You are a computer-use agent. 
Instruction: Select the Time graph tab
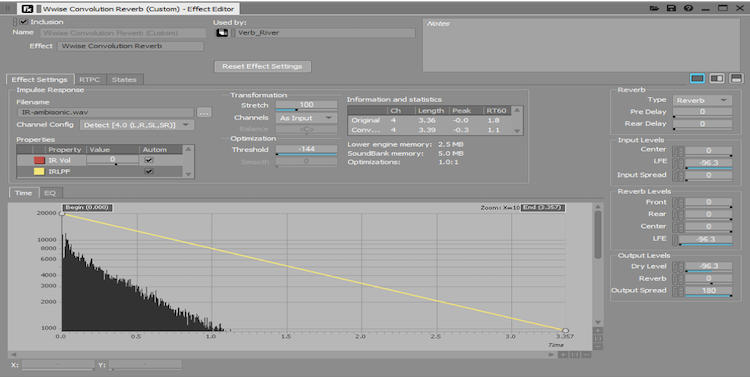23,193
